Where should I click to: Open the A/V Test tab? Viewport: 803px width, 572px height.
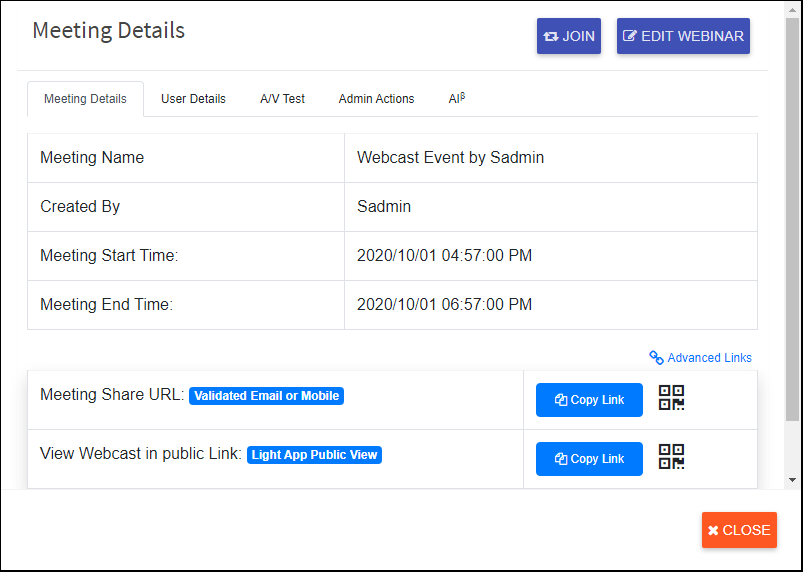tap(282, 99)
